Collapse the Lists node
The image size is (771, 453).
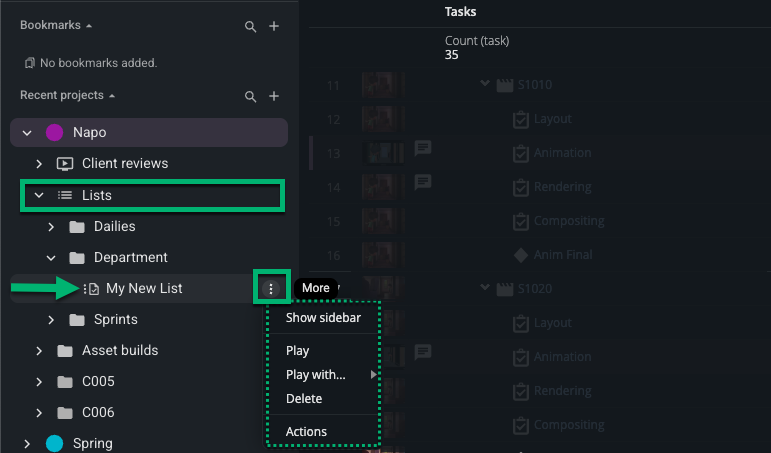click(x=39, y=195)
